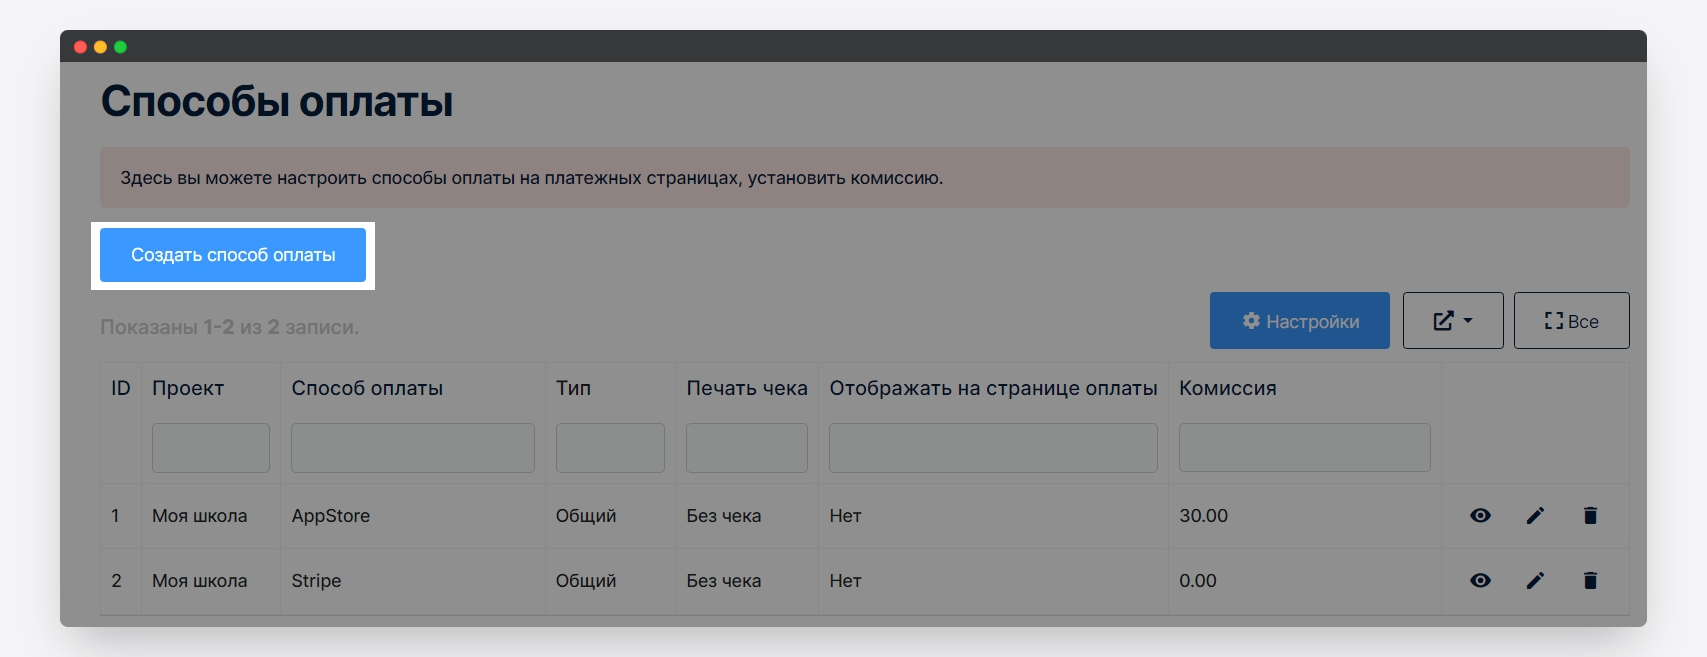The width and height of the screenshot is (1707, 657).
Task: Sort by the Комиссия column header
Action: (1227, 389)
